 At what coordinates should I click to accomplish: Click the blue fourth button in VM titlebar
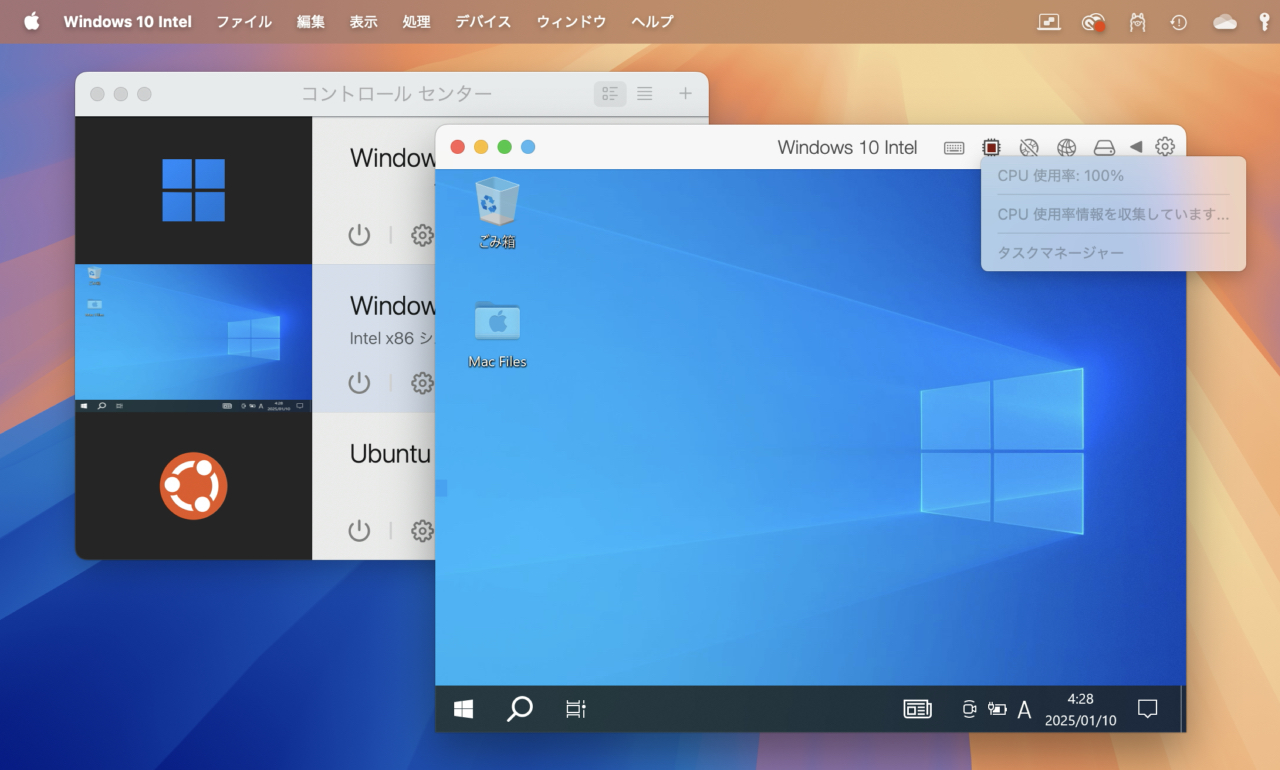pyautogui.click(x=528, y=147)
